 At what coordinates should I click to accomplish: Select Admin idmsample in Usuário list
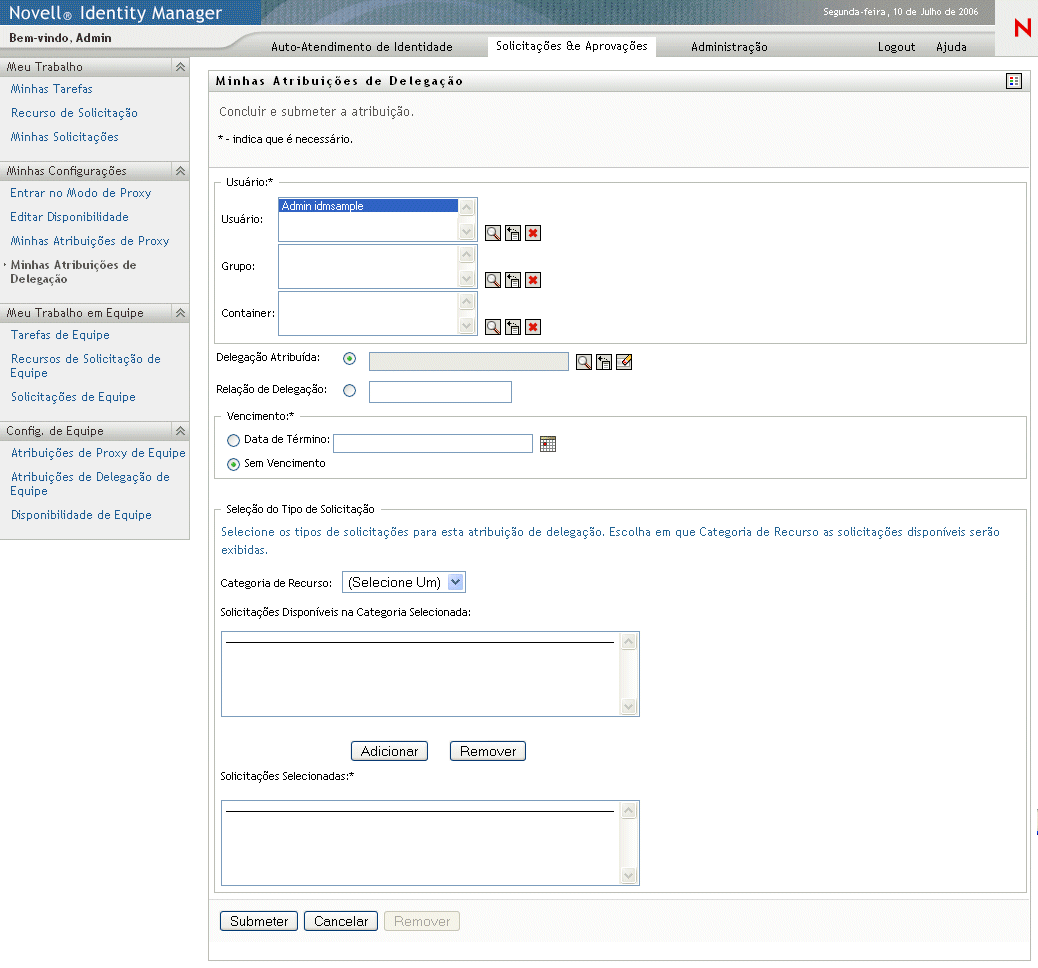tap(368, 206)
